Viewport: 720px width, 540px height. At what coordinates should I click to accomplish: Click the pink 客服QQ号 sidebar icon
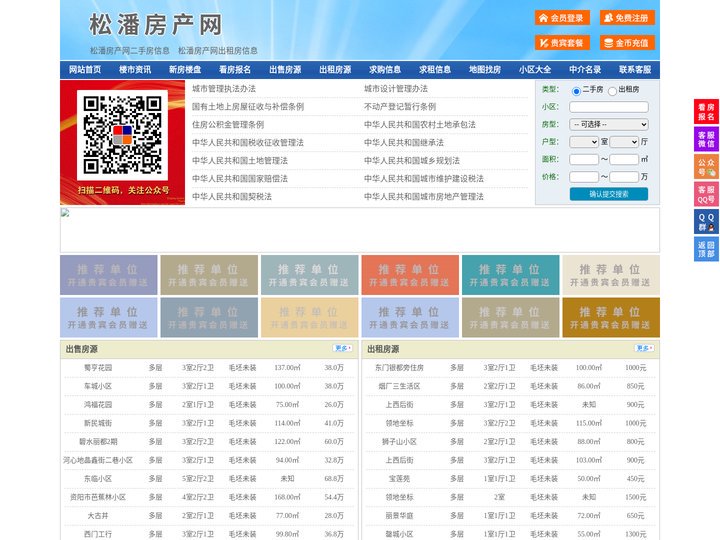[706, 194]
